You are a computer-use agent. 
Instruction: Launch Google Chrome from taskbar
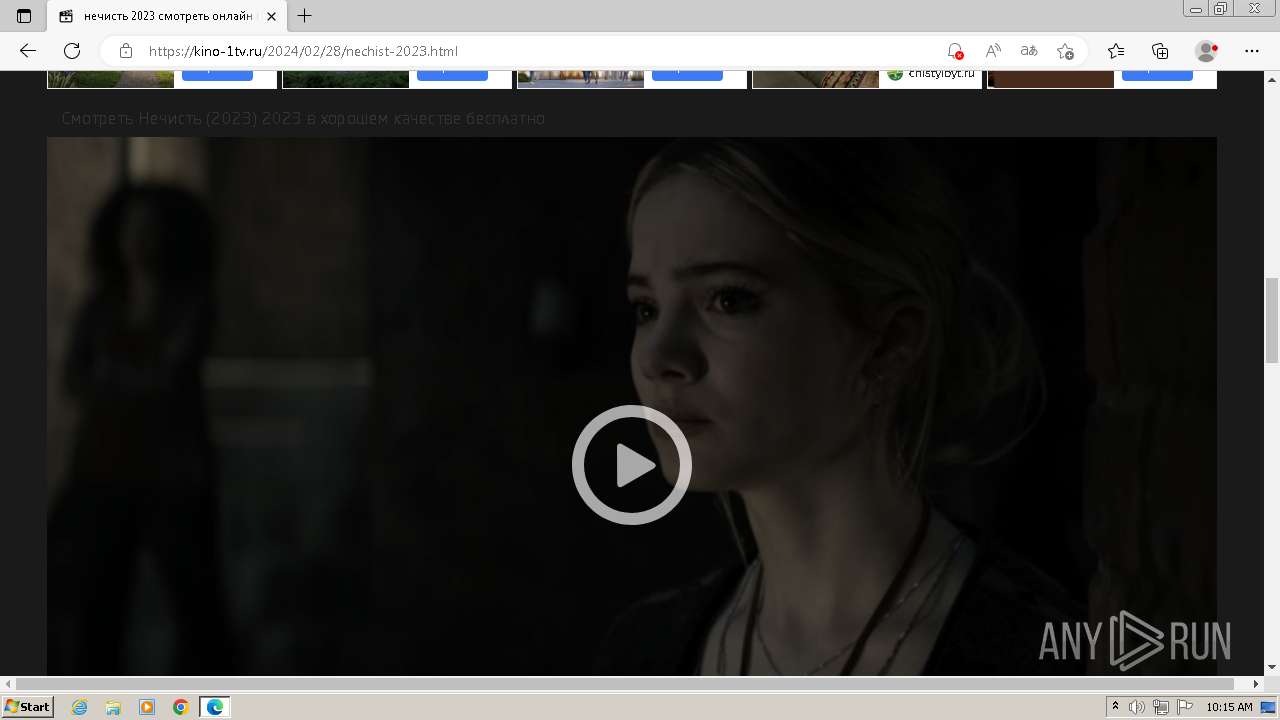[x=181, y=707]
